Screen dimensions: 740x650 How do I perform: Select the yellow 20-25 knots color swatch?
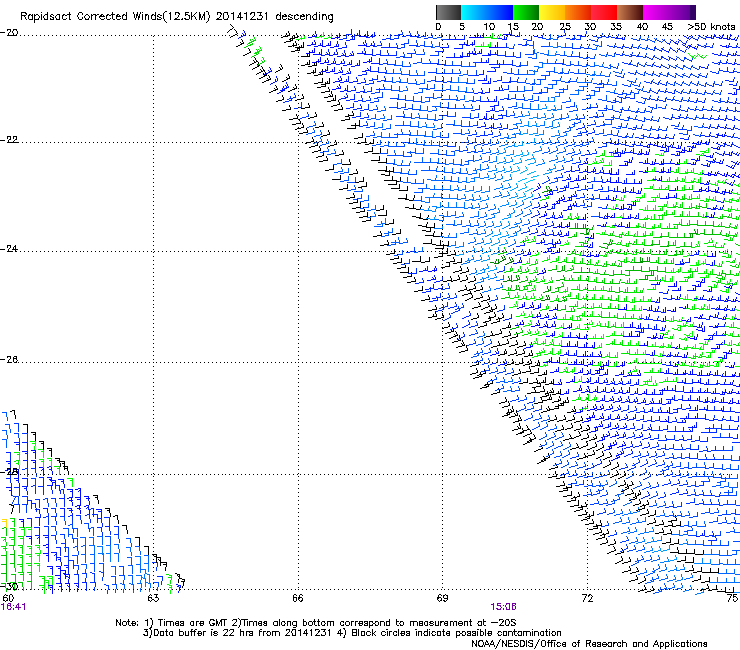552,12
